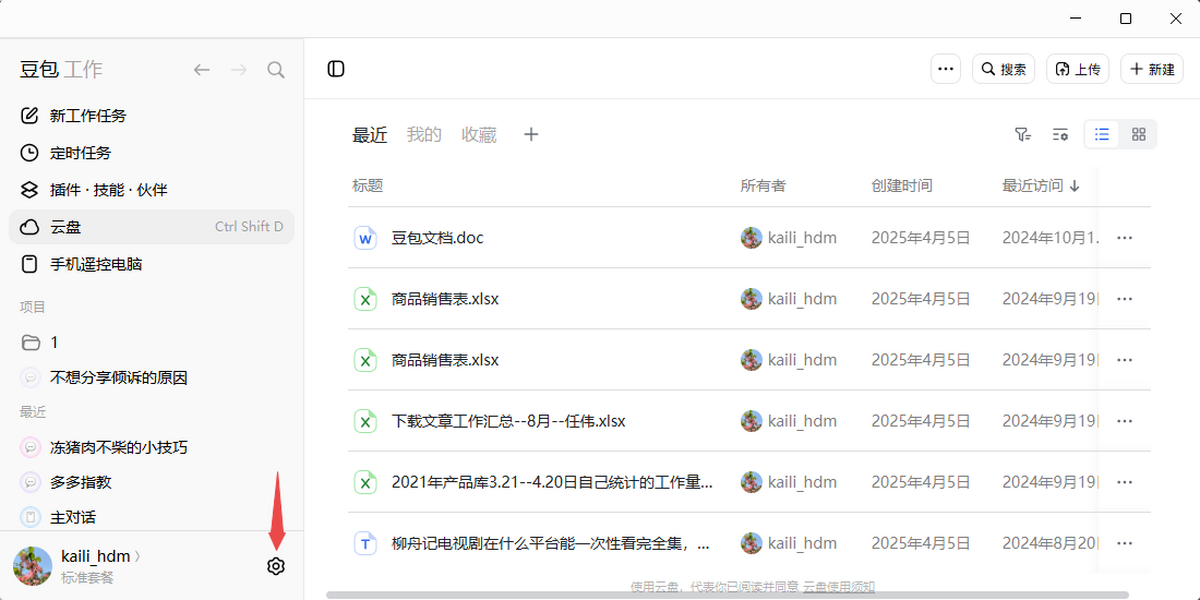Switch to grid view
The image size is (1200, 600).
click(1138, 134)
